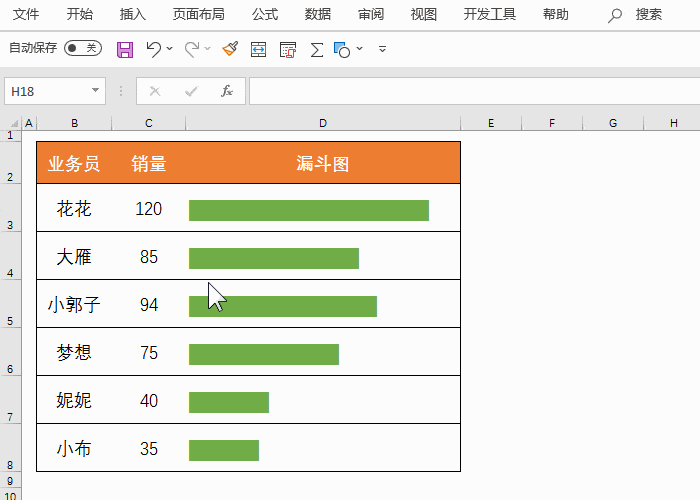Image resolution: width=700 pixels, height=500 pixels.
Task: Click the sales value 120
Action: pyautogui.click(x=149, y=208)
